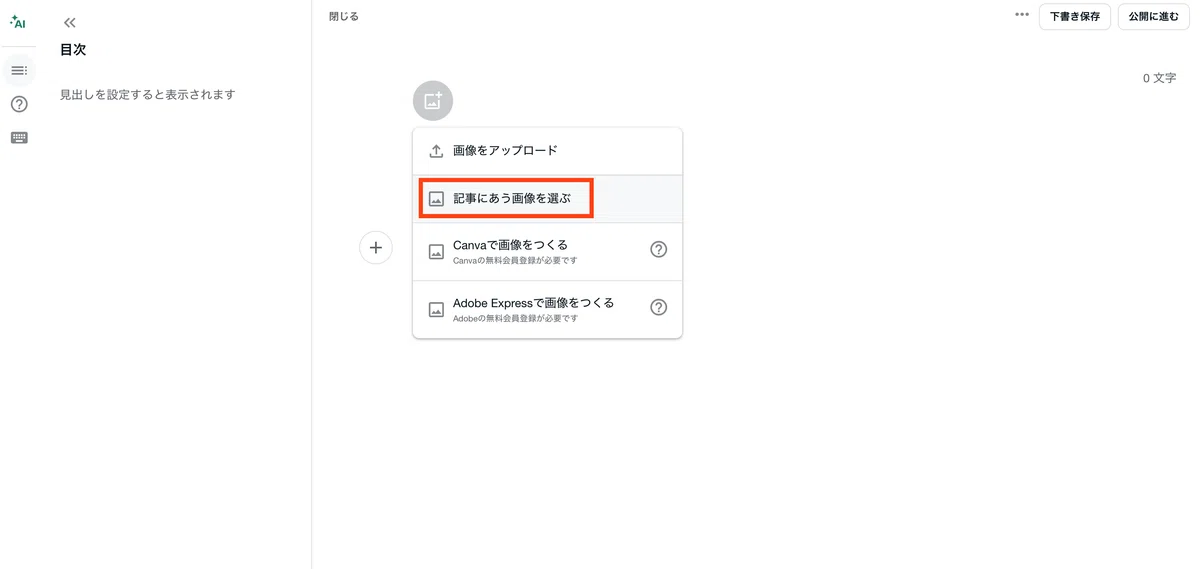This screenshot has width=1200, height=569.
Task: Click the plus button to insert content
Action: pos(376,247)
